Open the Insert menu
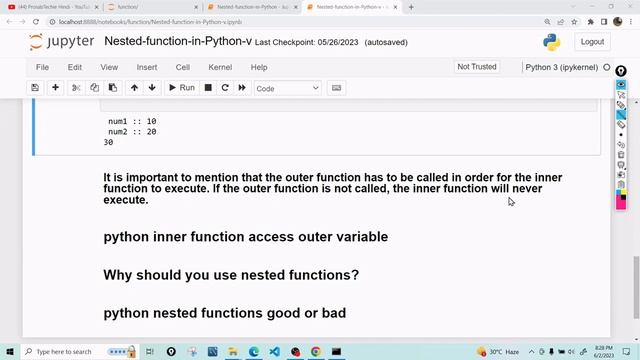Image resolution: width=640 pixels, height=360 pixels. tap(147, 67)
